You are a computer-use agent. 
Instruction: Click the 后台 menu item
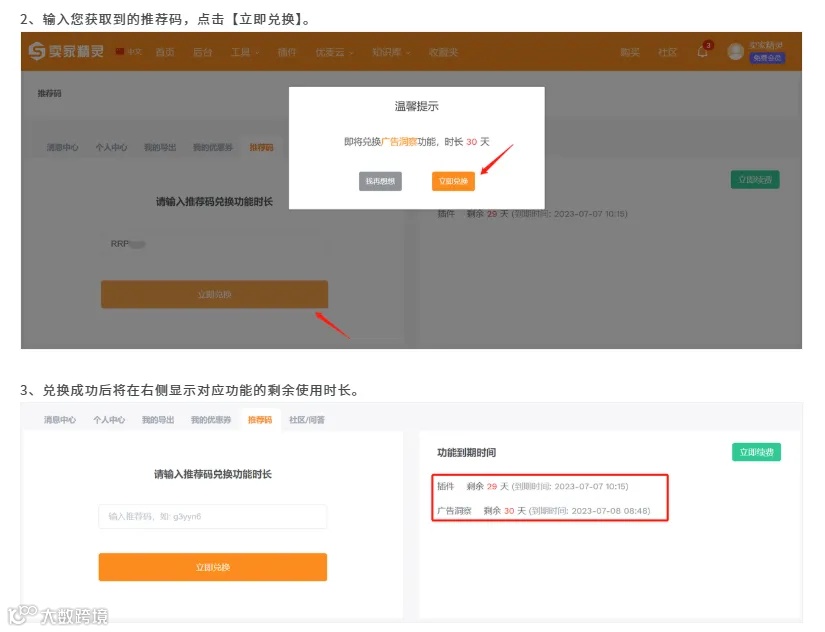tap(205, 53)
